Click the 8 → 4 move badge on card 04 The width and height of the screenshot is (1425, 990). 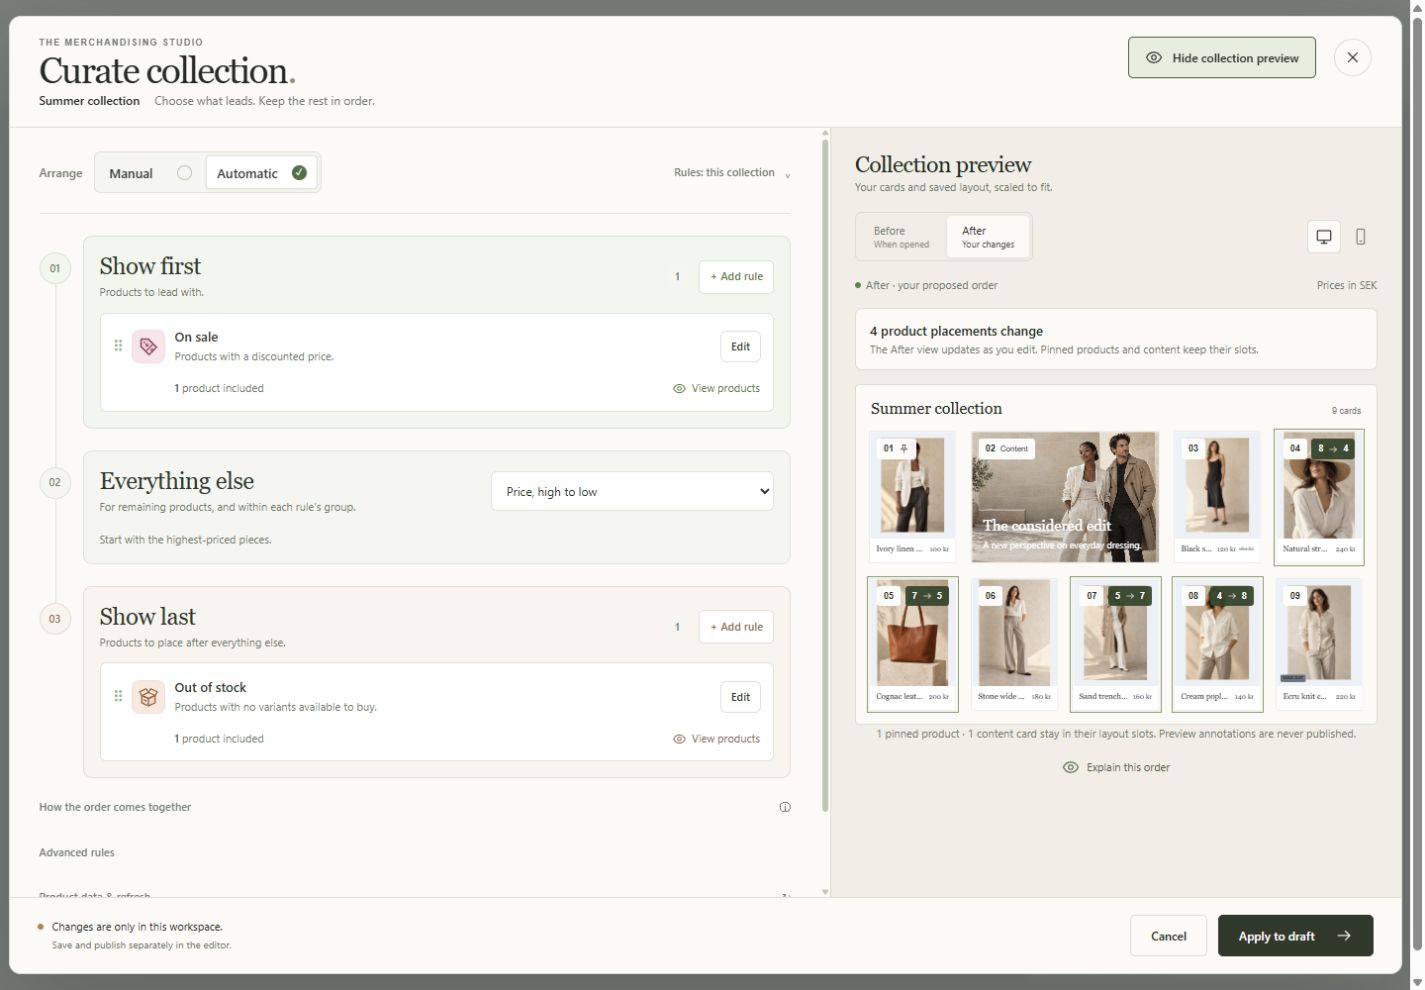[x=1333, y=448]
